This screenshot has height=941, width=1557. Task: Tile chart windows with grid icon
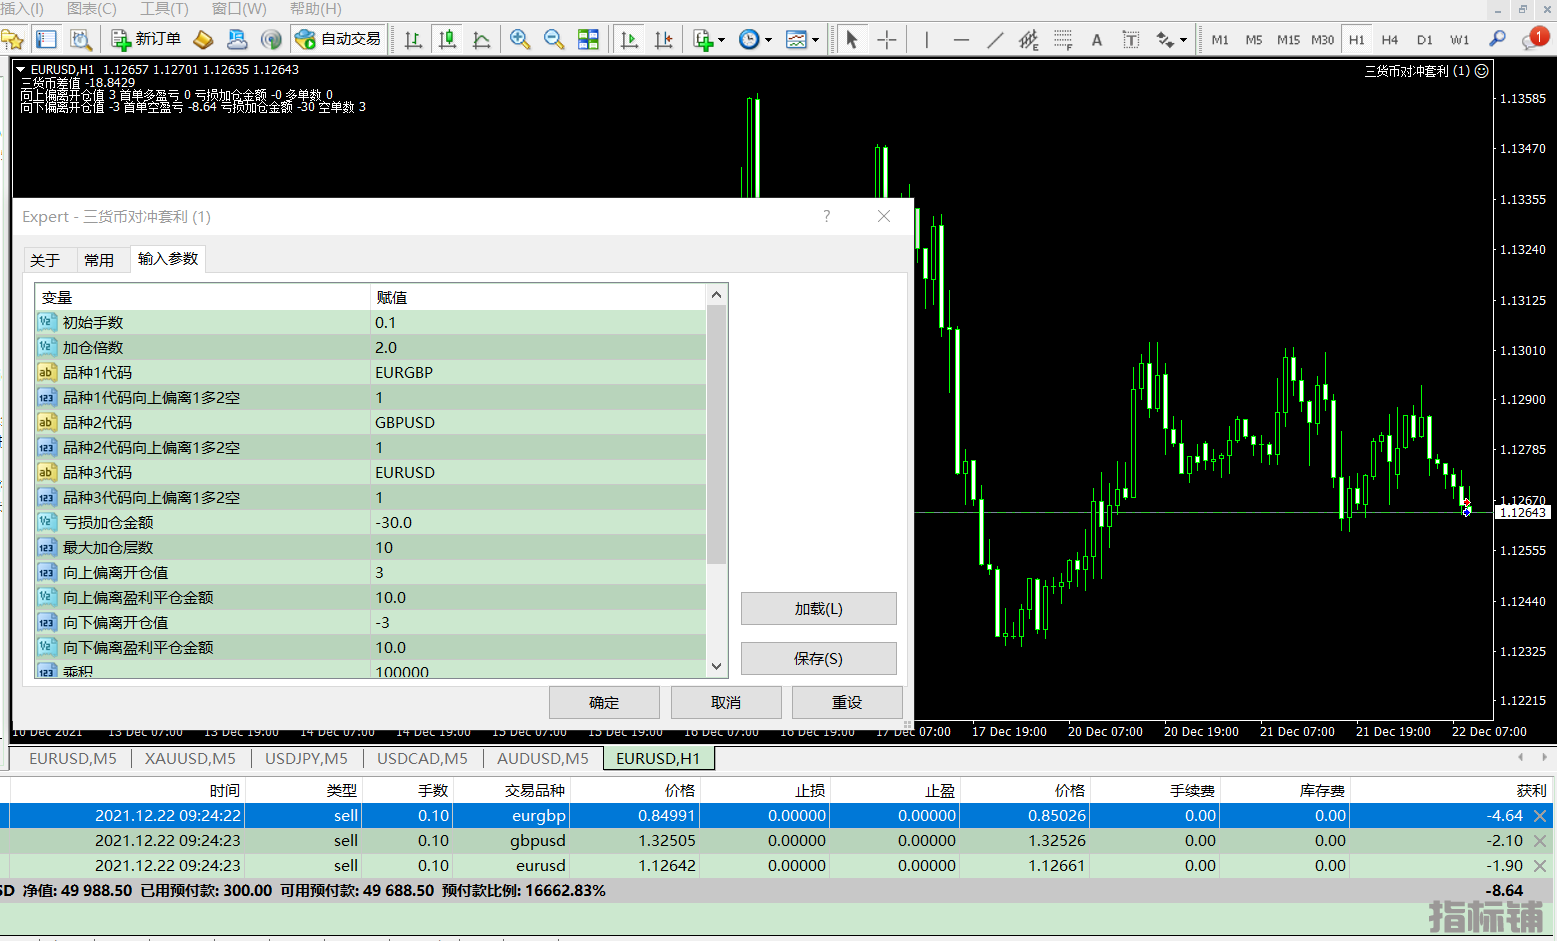[x=588, y=39]
